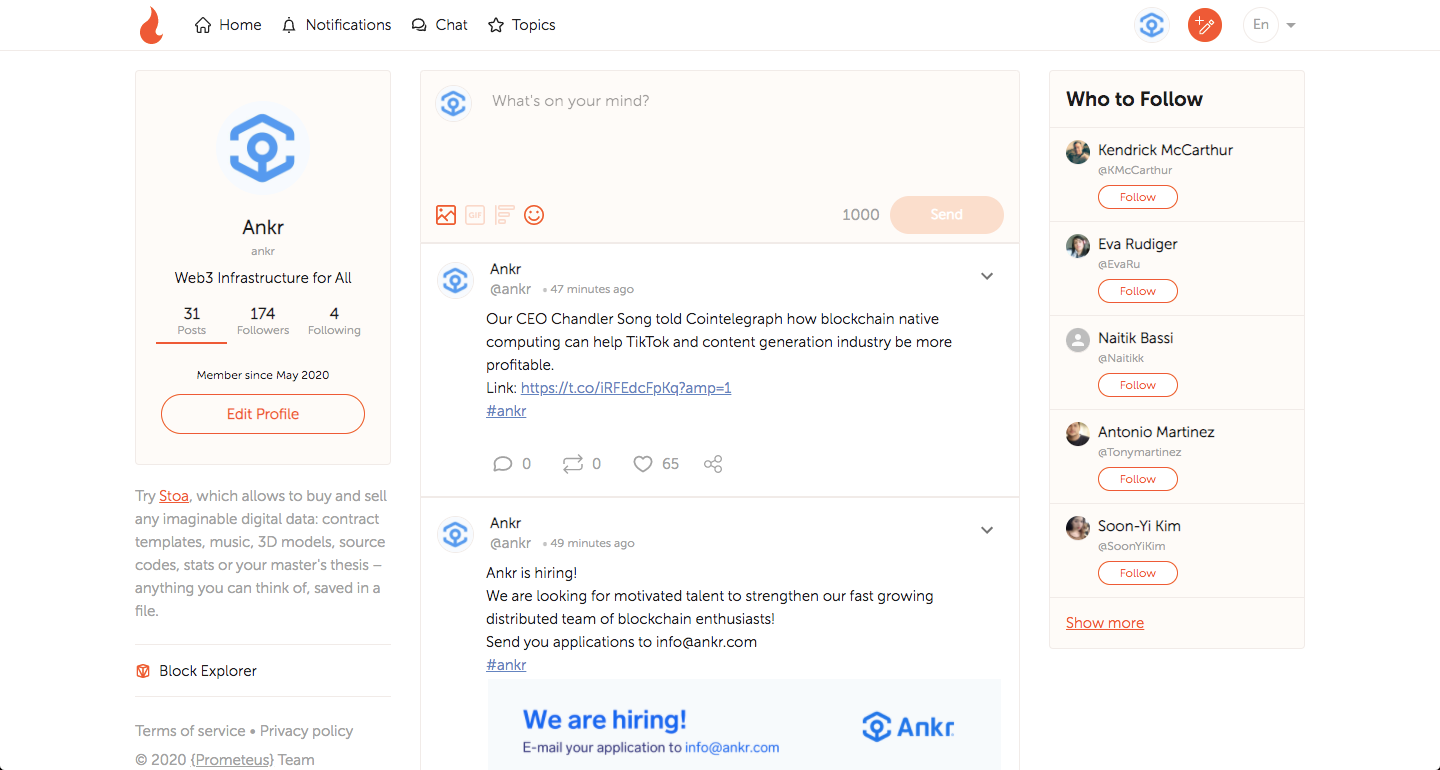Click the flame logo icon
Image resolution: width=1440 pixels, height=770 pixels.
tap(151, 25)
